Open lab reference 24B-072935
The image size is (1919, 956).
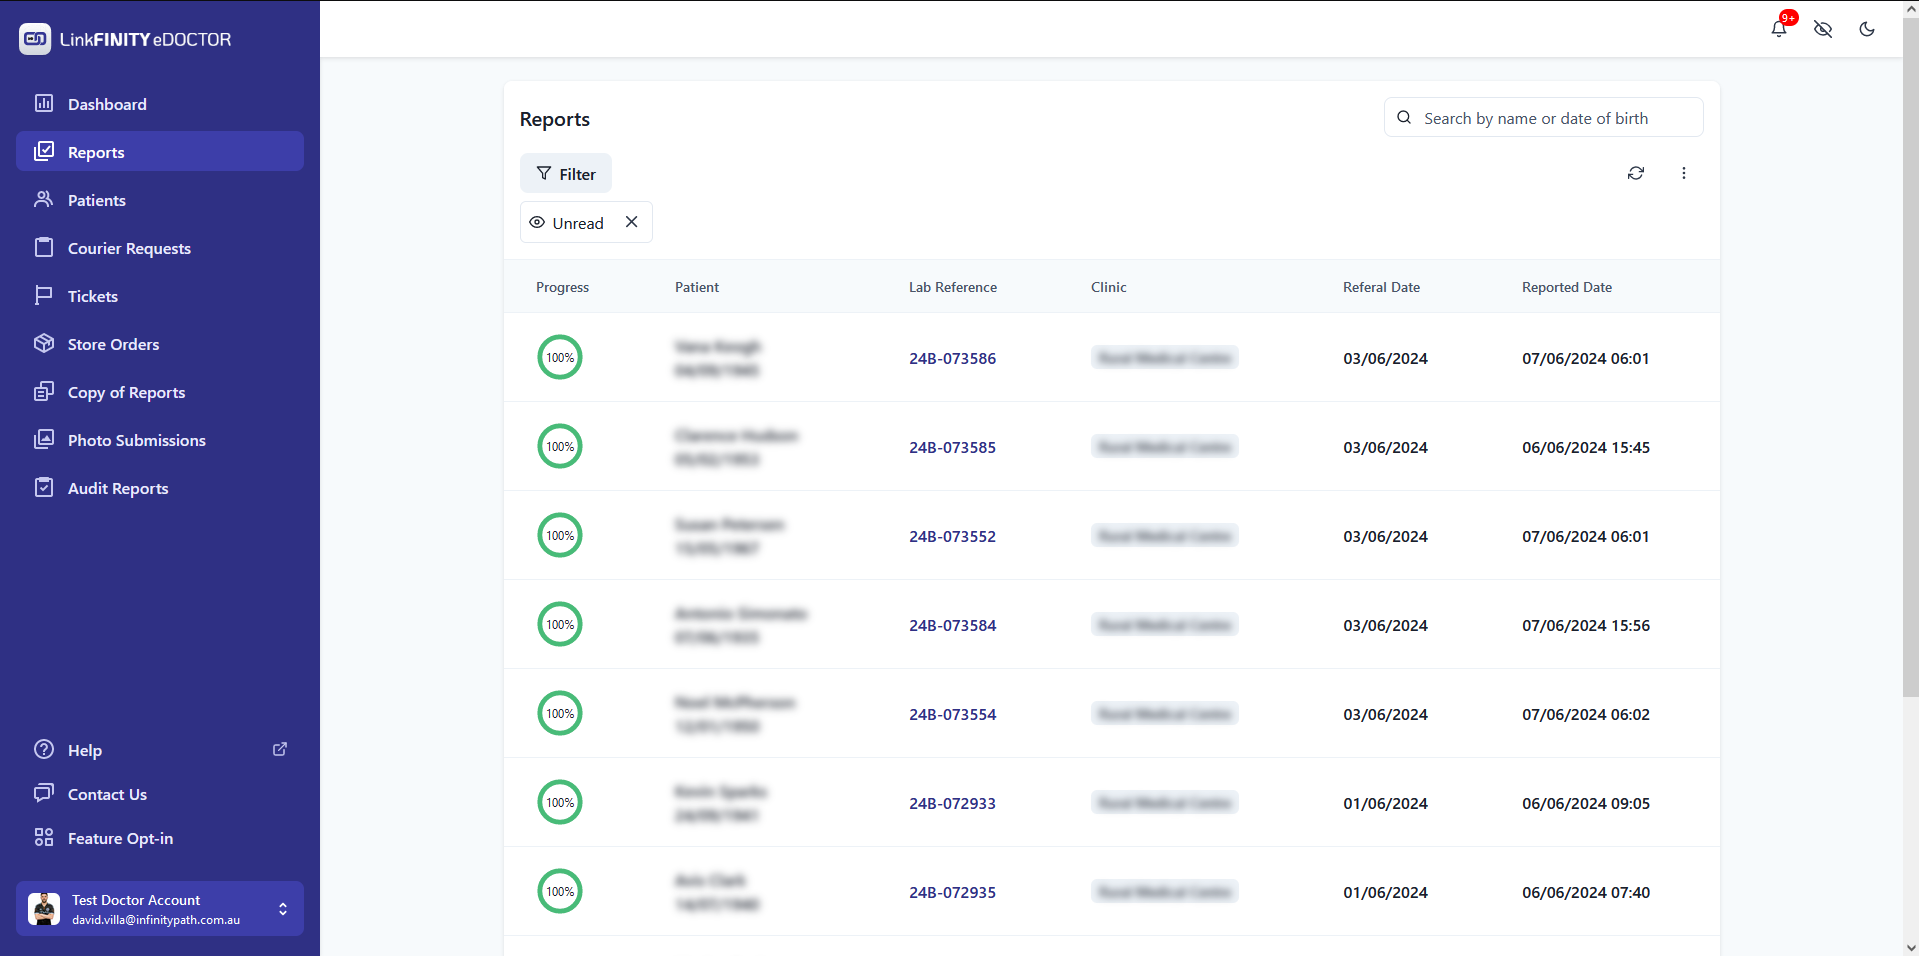[x=952, y=892]
